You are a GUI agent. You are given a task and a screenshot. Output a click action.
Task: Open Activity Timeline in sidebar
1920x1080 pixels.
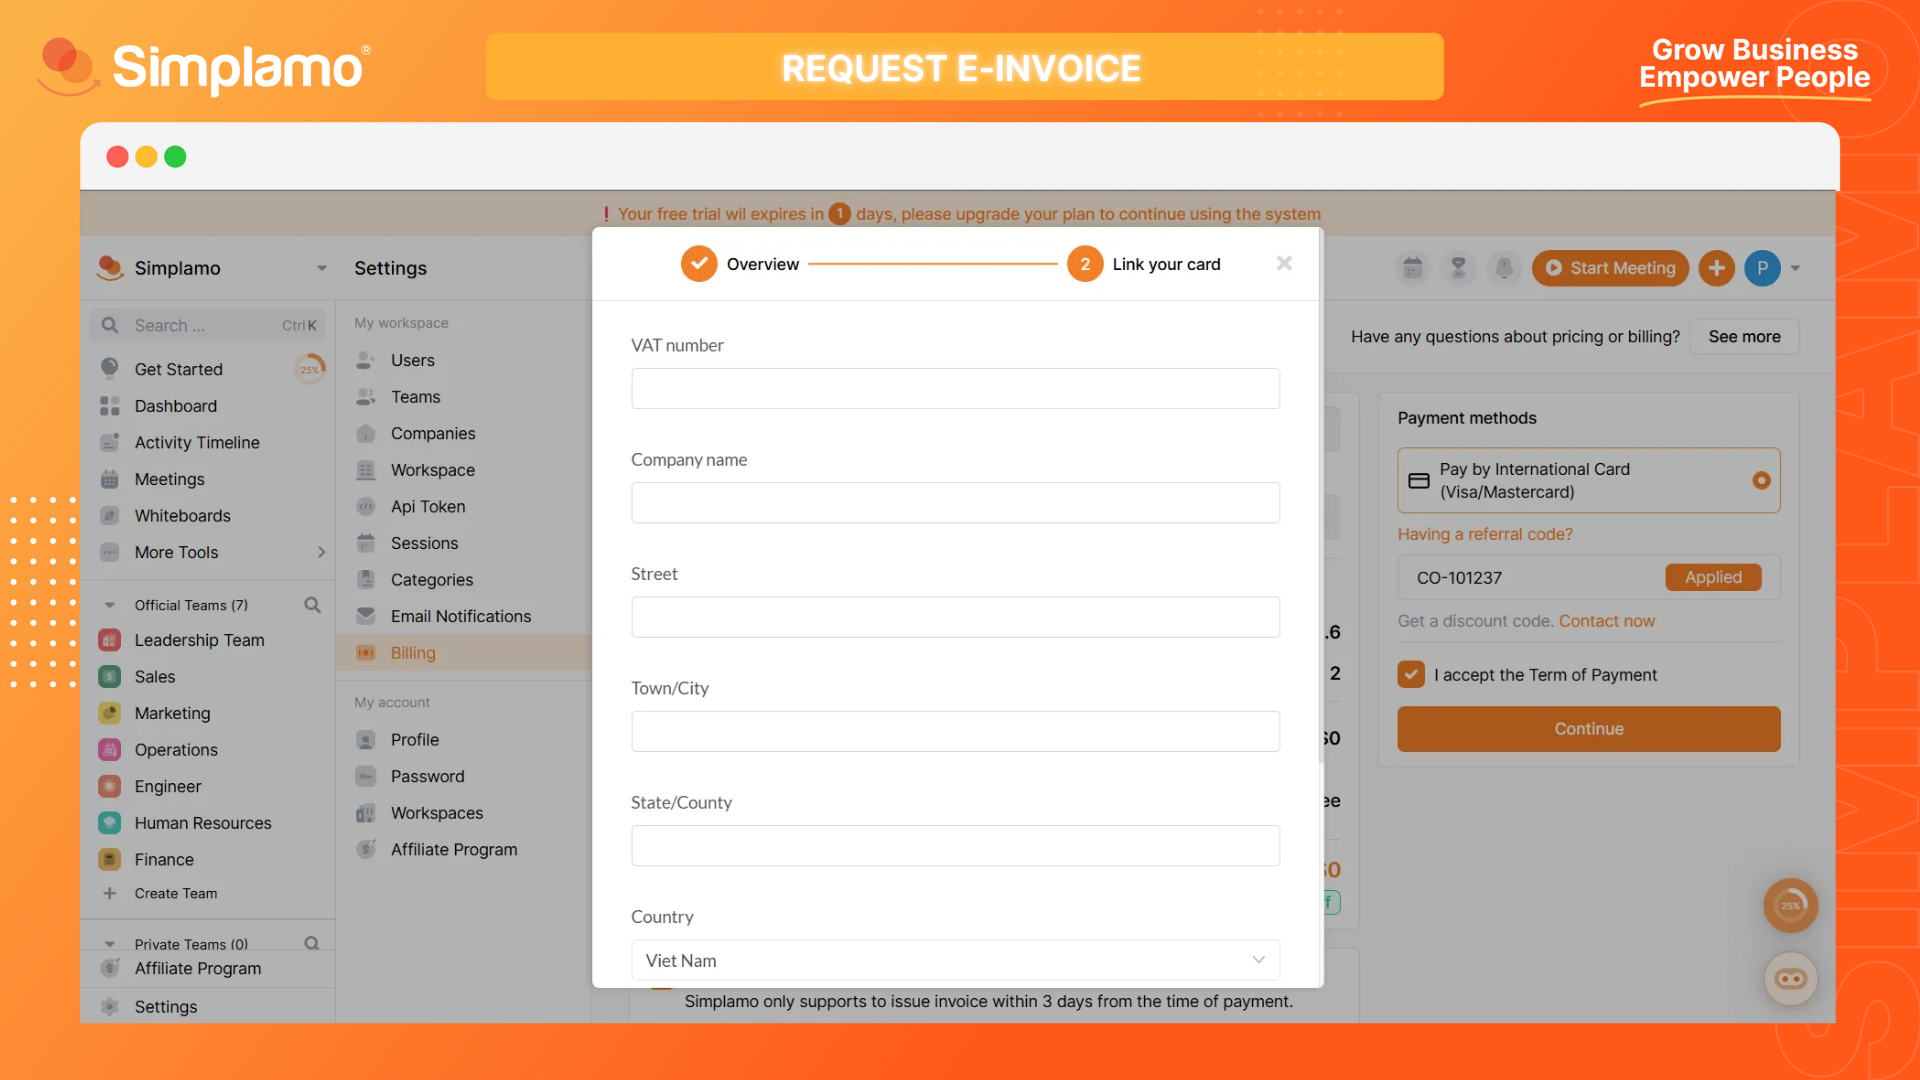click(197, 442)
